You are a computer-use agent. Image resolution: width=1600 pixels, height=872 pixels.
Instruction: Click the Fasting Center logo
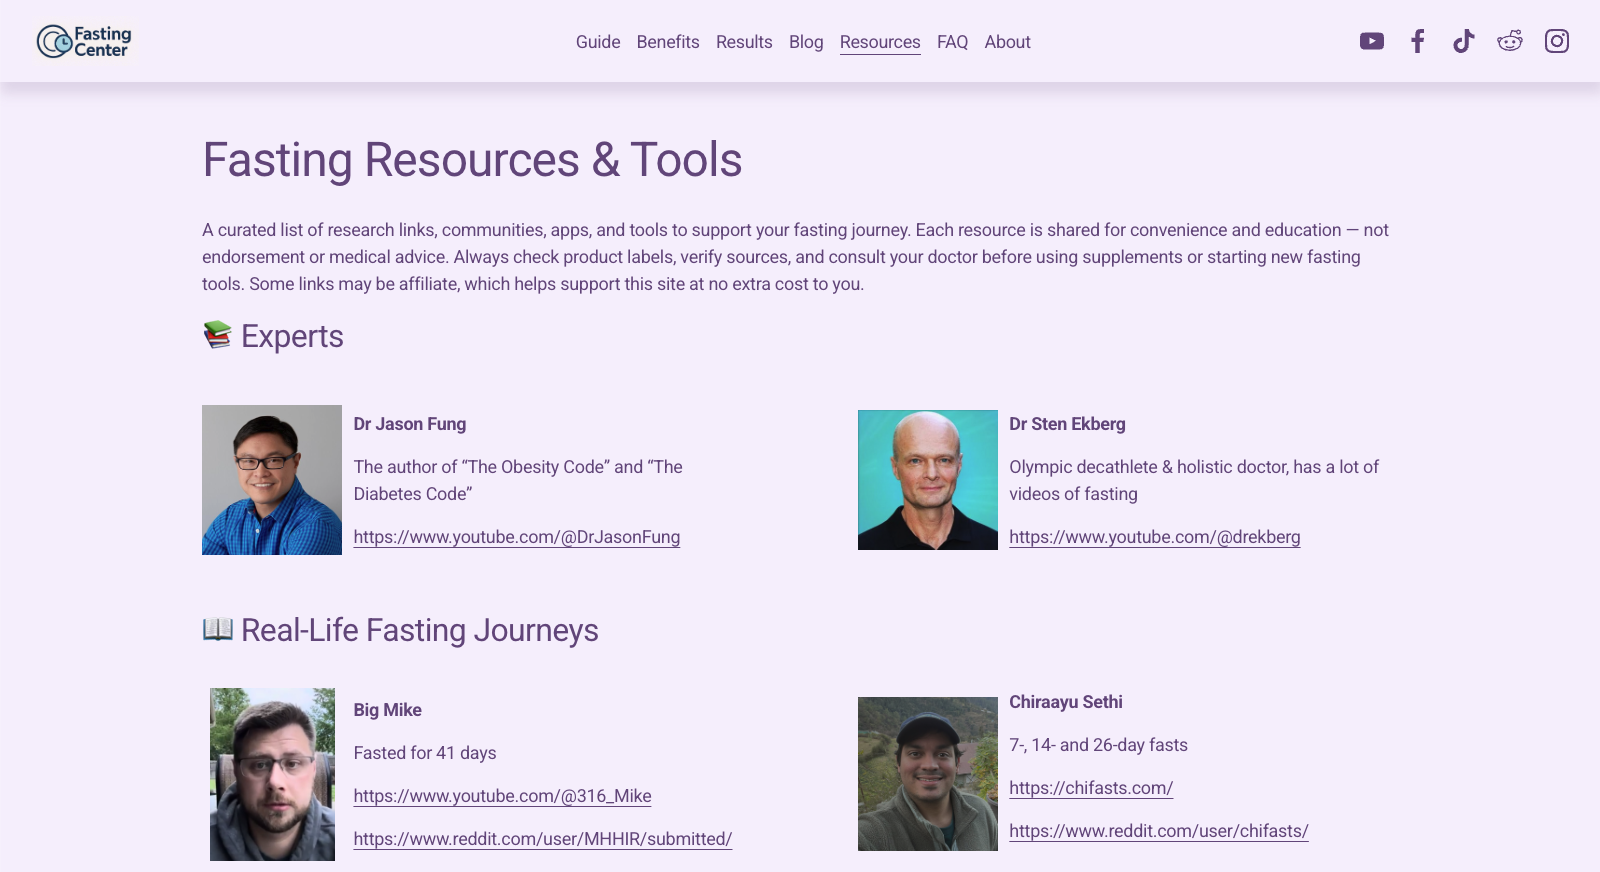pyautogui.click(x=84, y=41)
